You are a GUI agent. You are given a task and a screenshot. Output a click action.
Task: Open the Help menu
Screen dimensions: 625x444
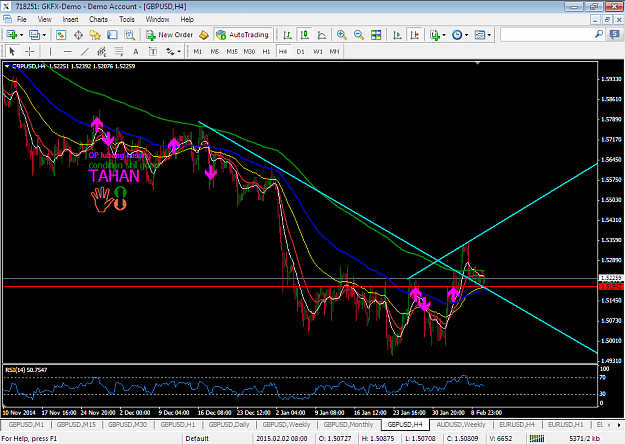tap(187, 19)
